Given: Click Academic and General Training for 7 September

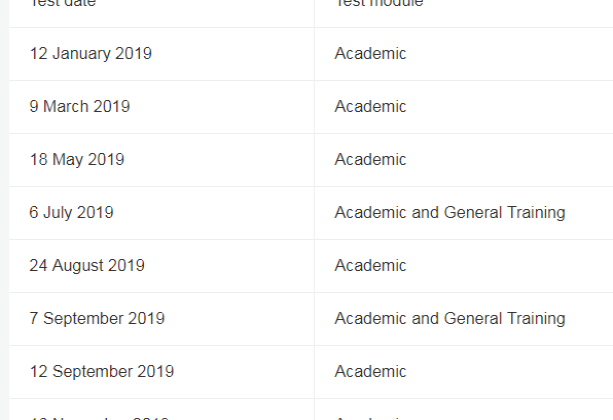Looking at the screenshot, I should pyautogui.click(x=449, y=319).
